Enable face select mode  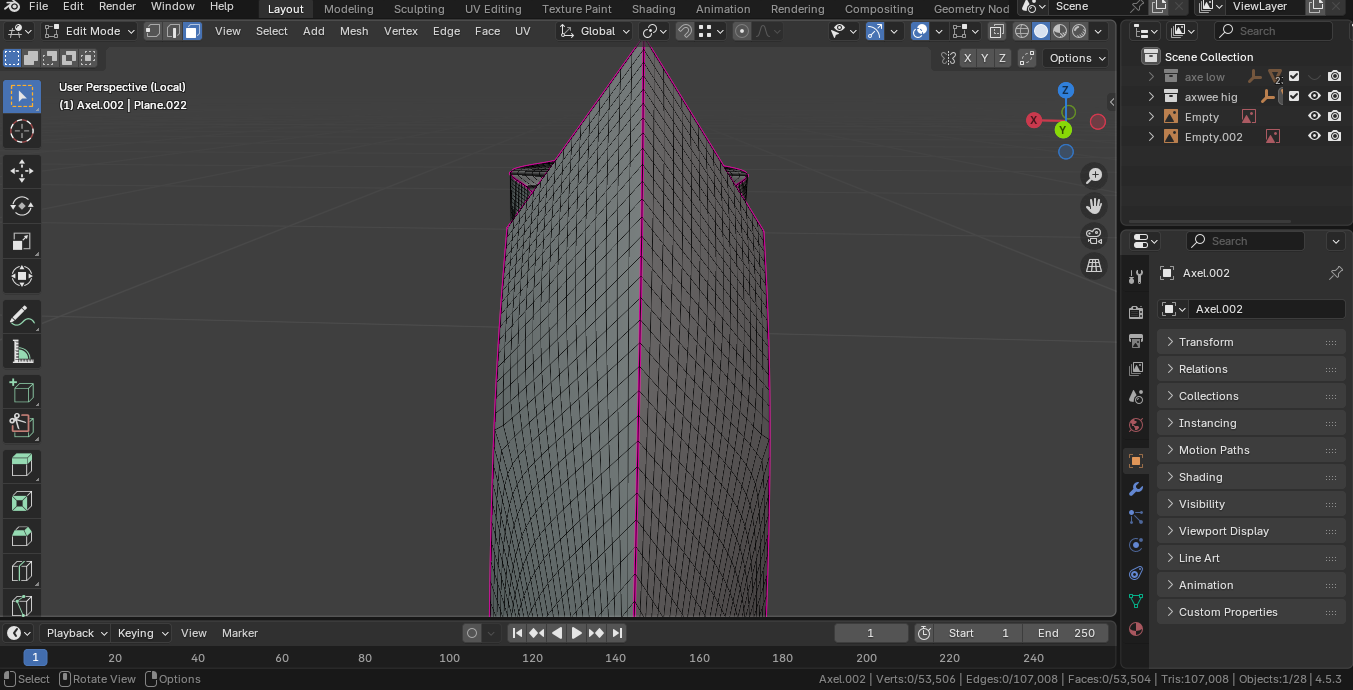point(193,31)
